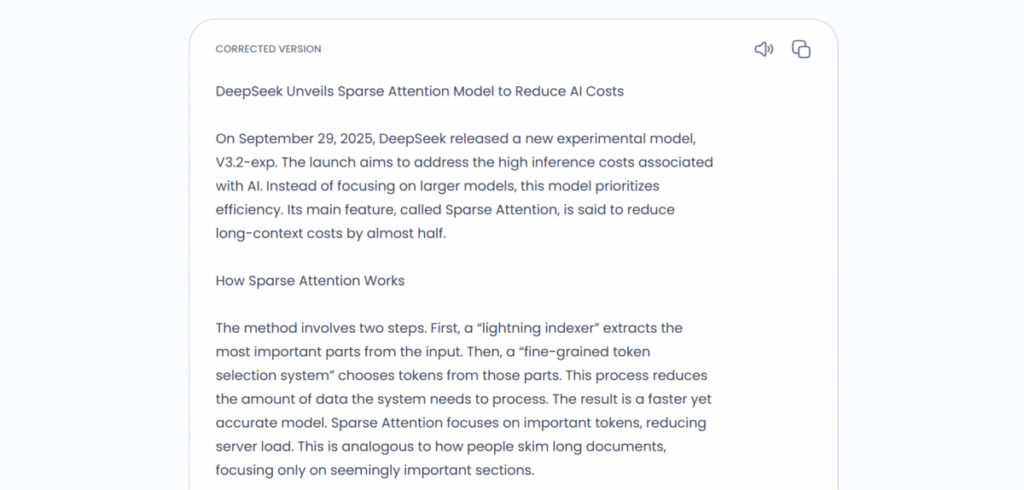Click the "CORRECTED VERSION" label
The width and height of the screenshot is (1024, 490).
[x=268, y=49]
